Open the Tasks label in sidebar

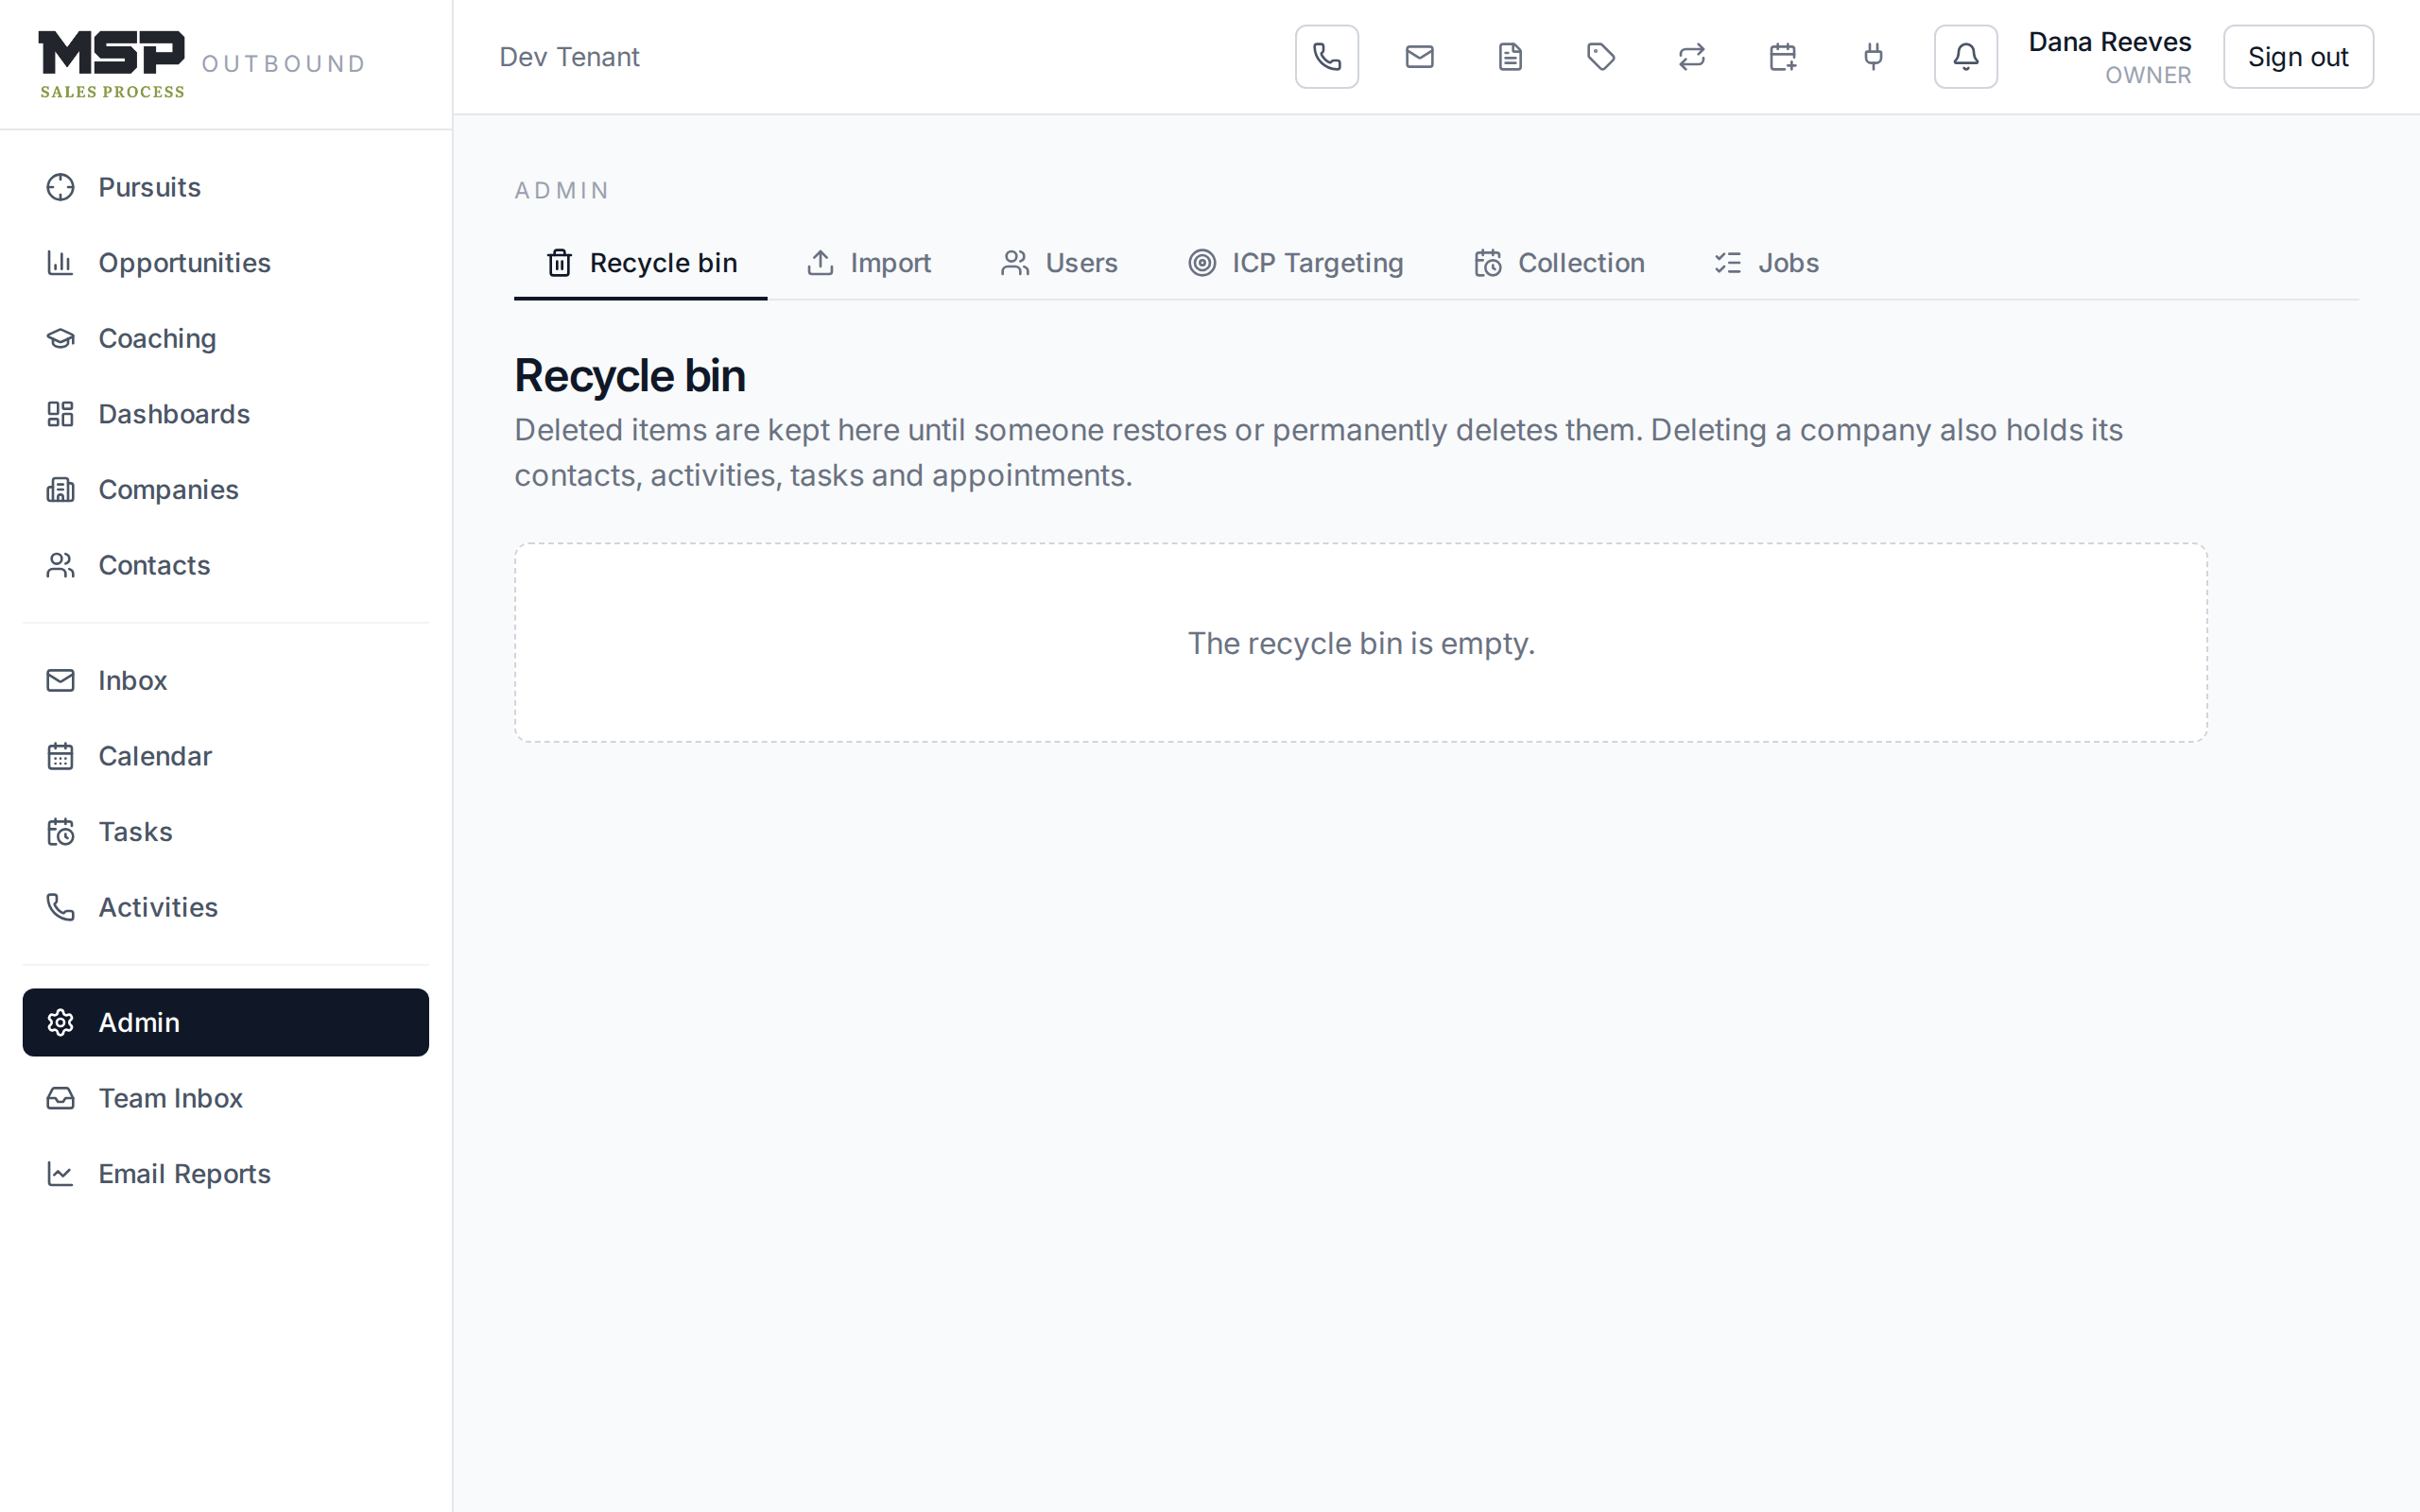[x=135, y=832]
